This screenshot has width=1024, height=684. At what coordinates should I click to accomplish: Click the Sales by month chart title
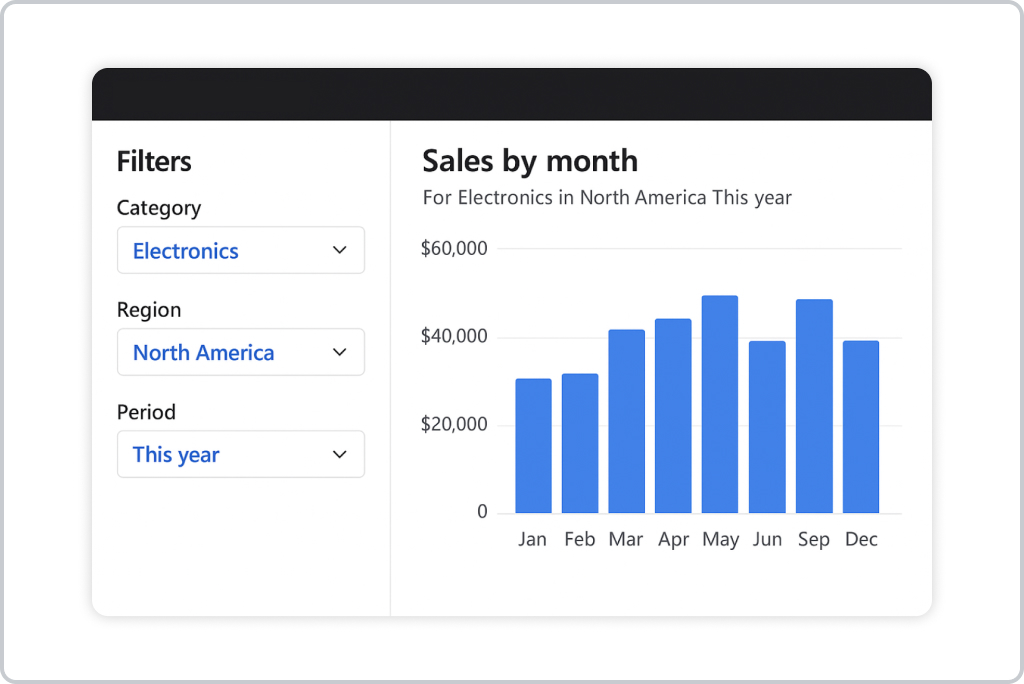point(530,161)
